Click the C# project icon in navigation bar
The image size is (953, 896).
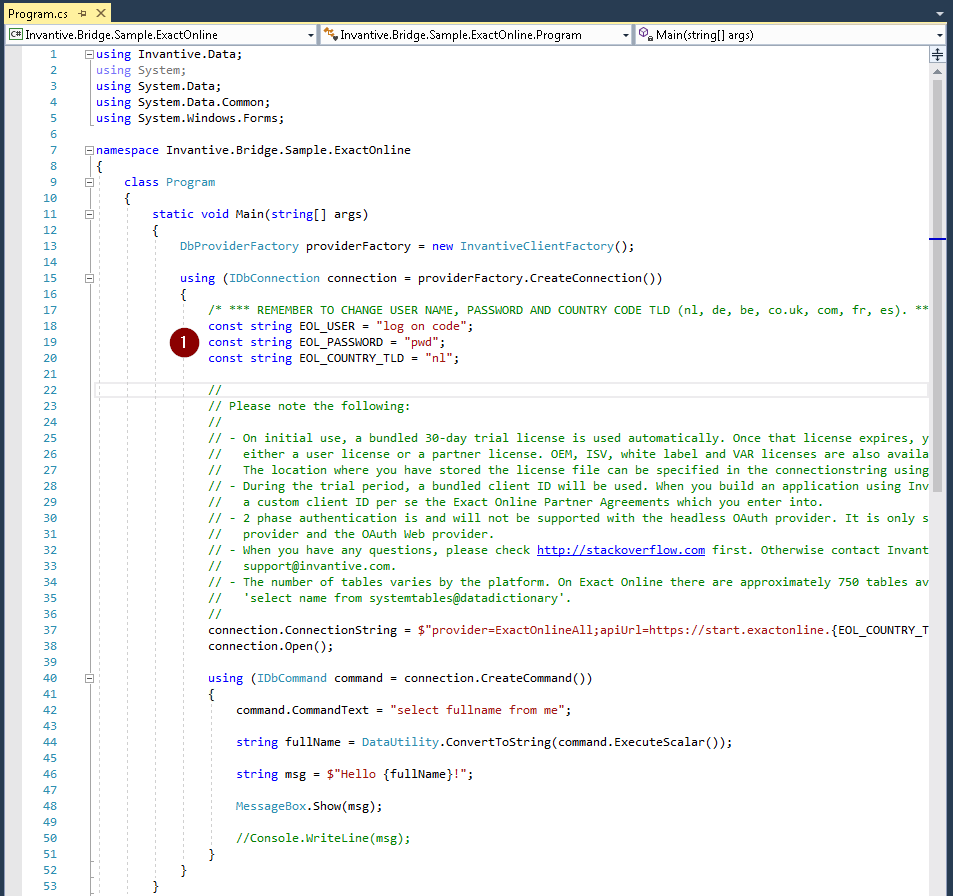coord(16,34)
